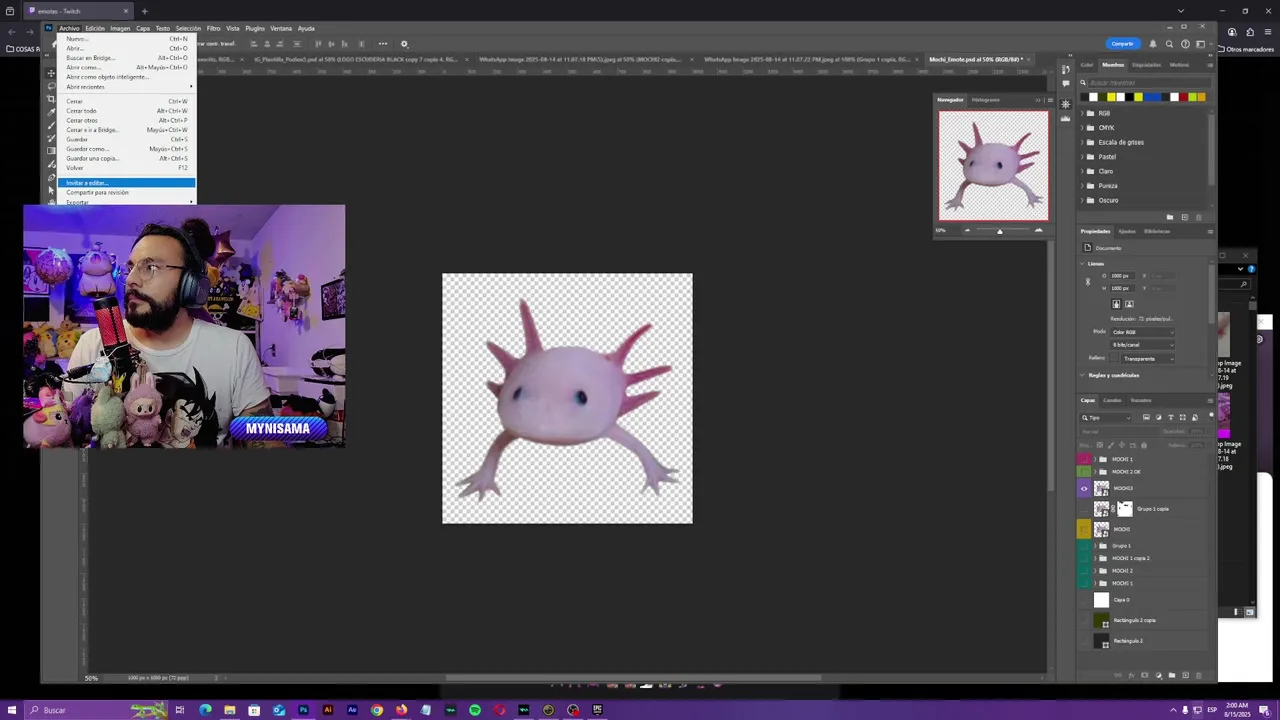Open the Transparente fill dropdown
1280x720 pixels.
click(1148, 359)
